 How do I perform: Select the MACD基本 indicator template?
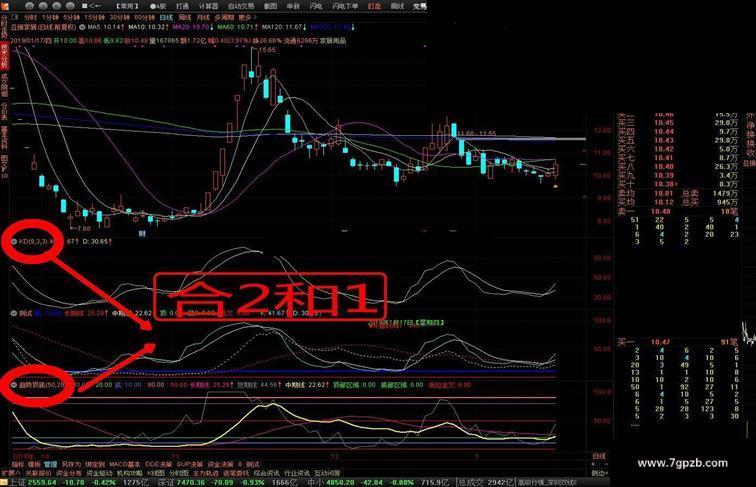tap(125, 464)
